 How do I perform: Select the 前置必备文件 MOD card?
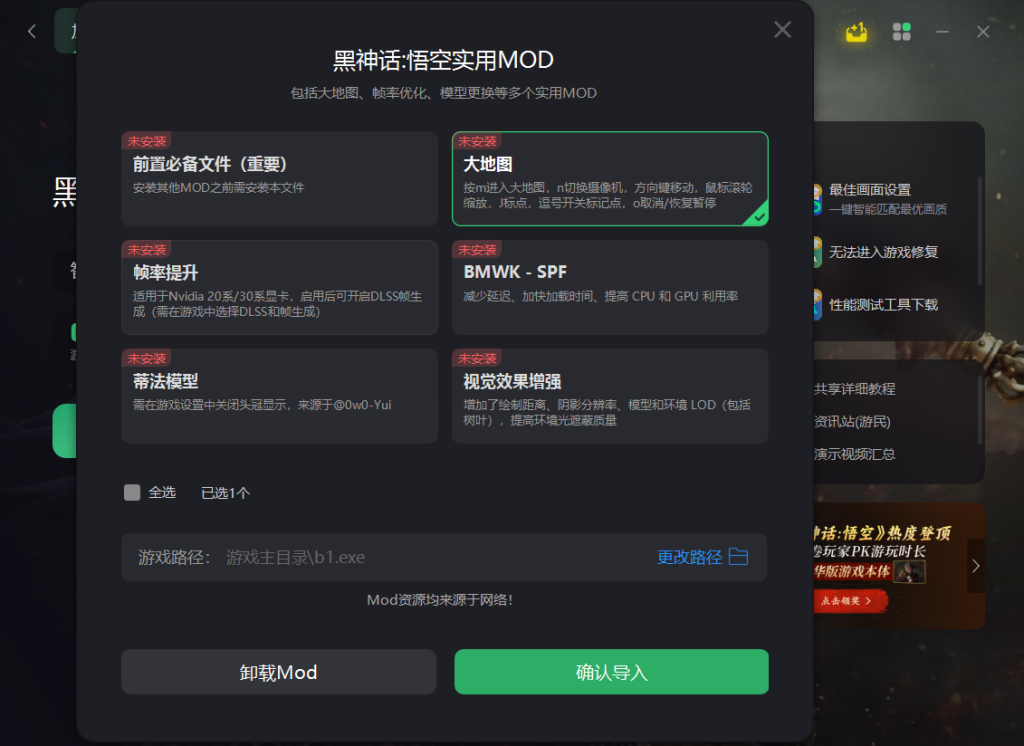pos(280,178)
